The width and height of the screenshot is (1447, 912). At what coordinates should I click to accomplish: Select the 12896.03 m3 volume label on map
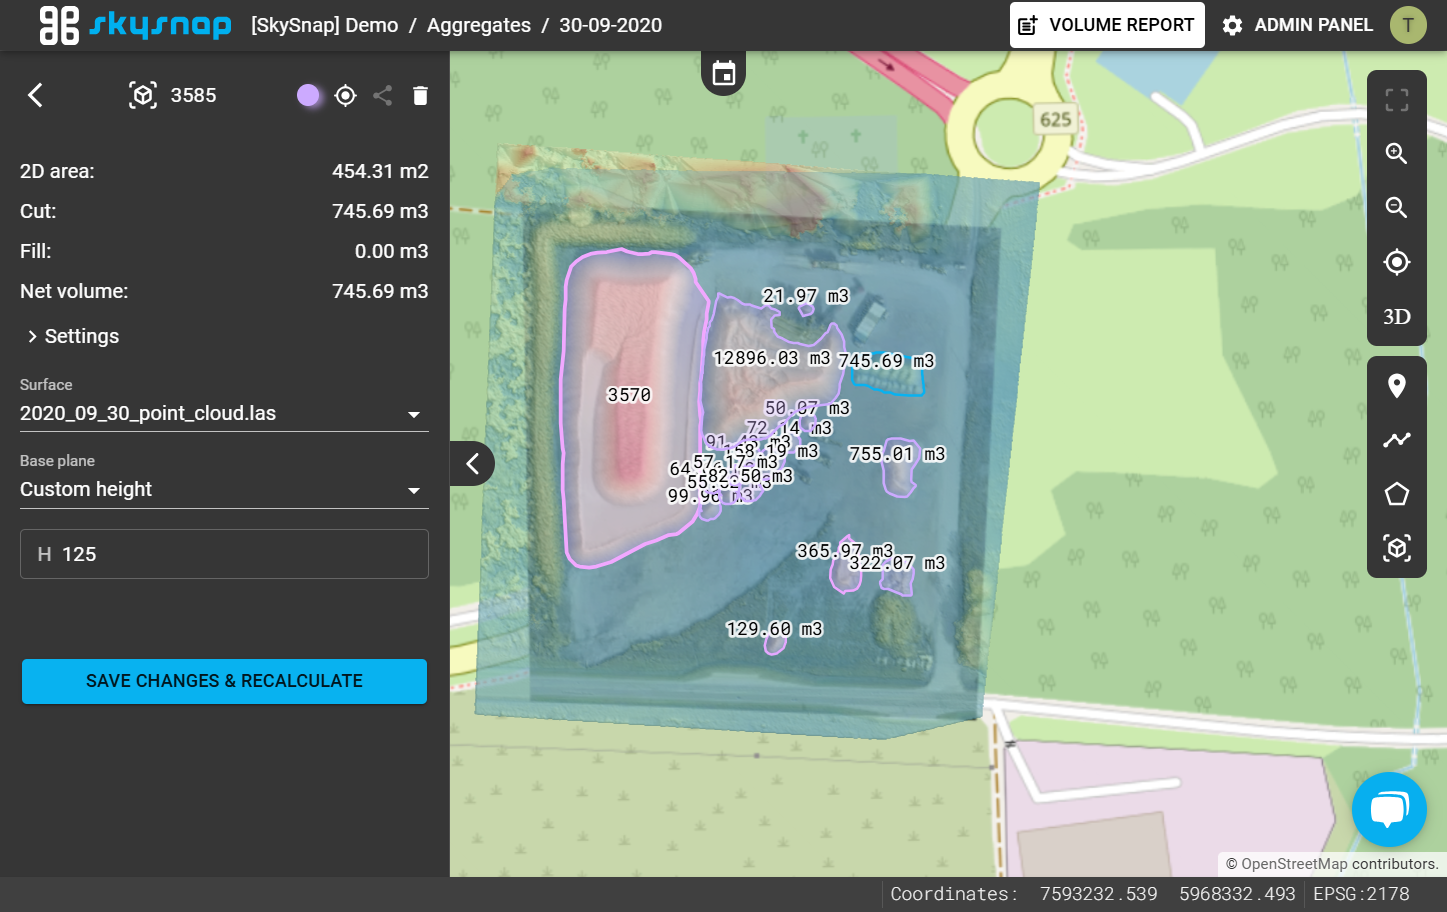(771, 358)
